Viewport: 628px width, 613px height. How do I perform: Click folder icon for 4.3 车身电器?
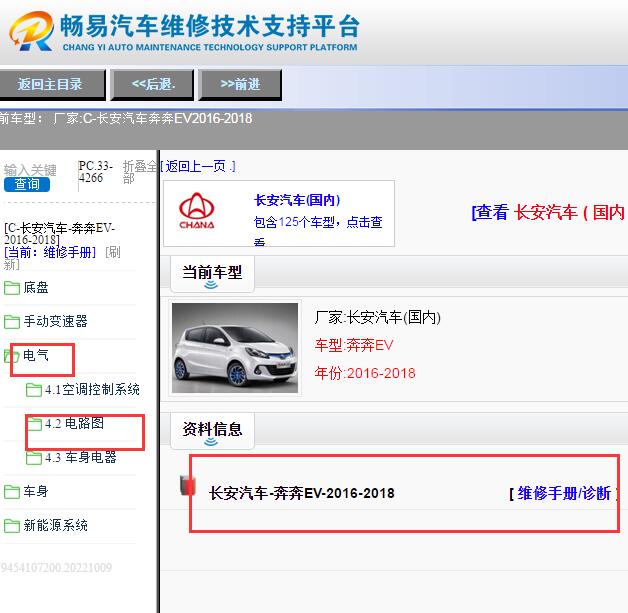tap(34, 458)
